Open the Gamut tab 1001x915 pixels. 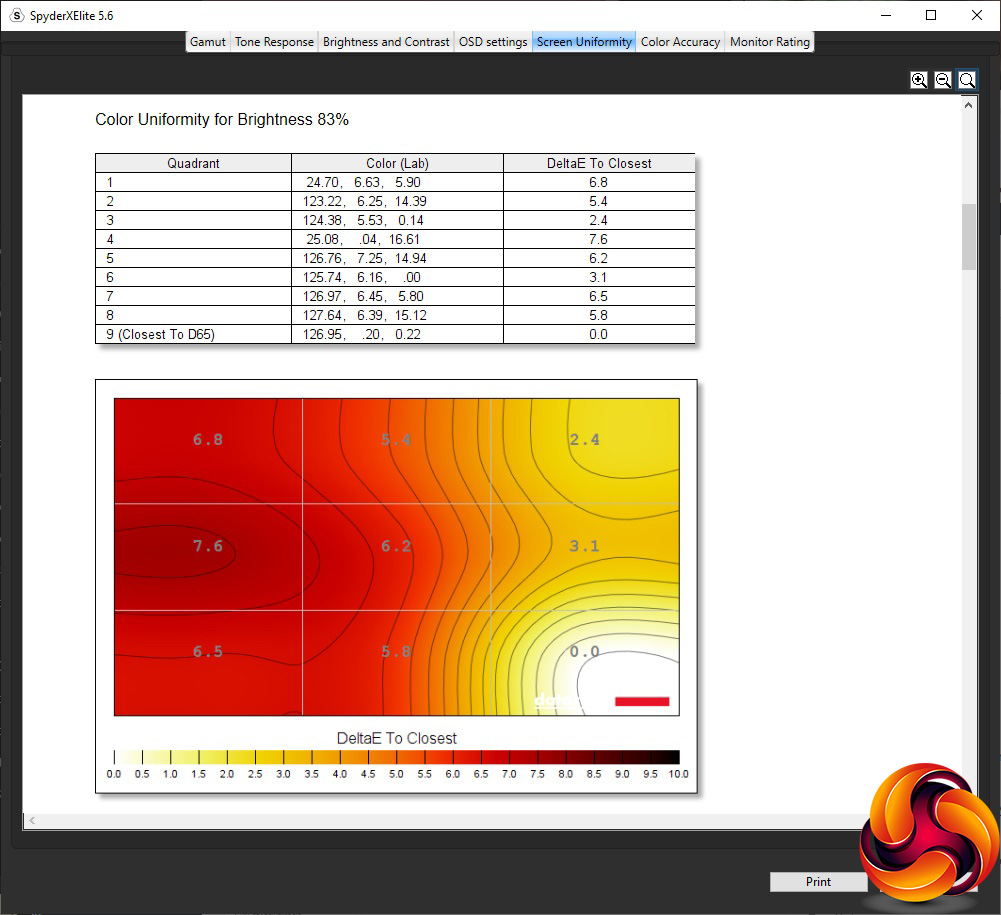[208, 42]
